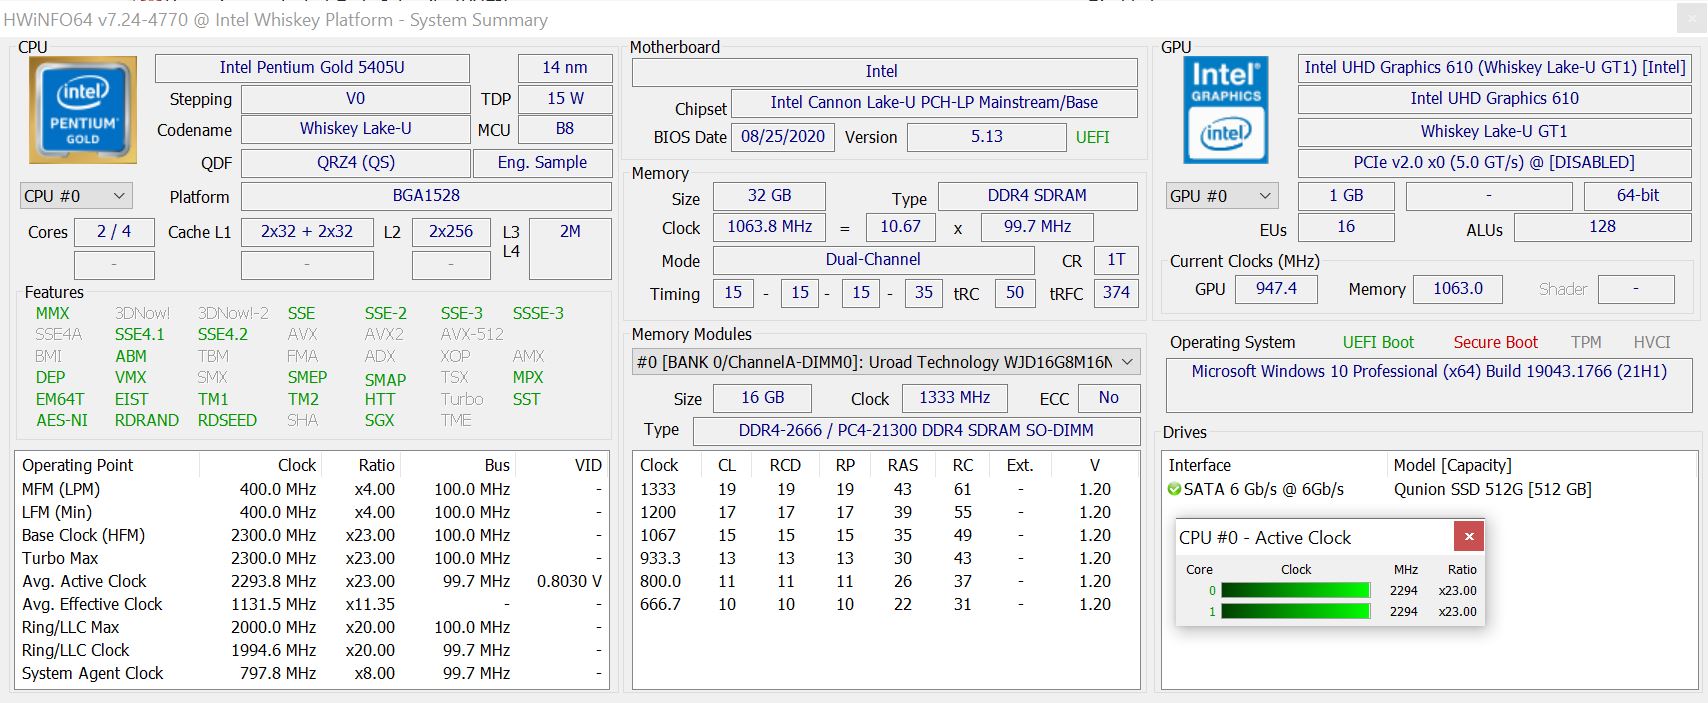This screenshot has height=703, width=1708.
Task: Click the TPM indicator
Action: pyautogui.click(x=1586, y=342)
